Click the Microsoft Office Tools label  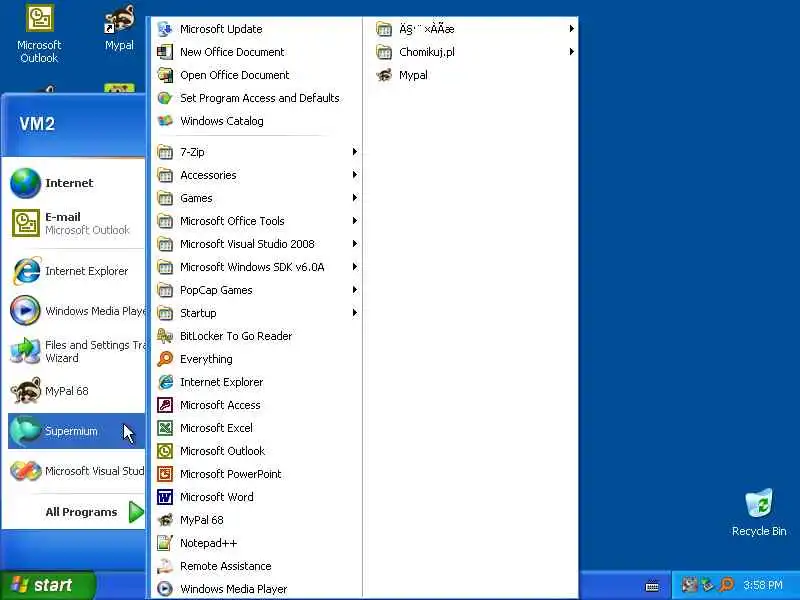232,221
